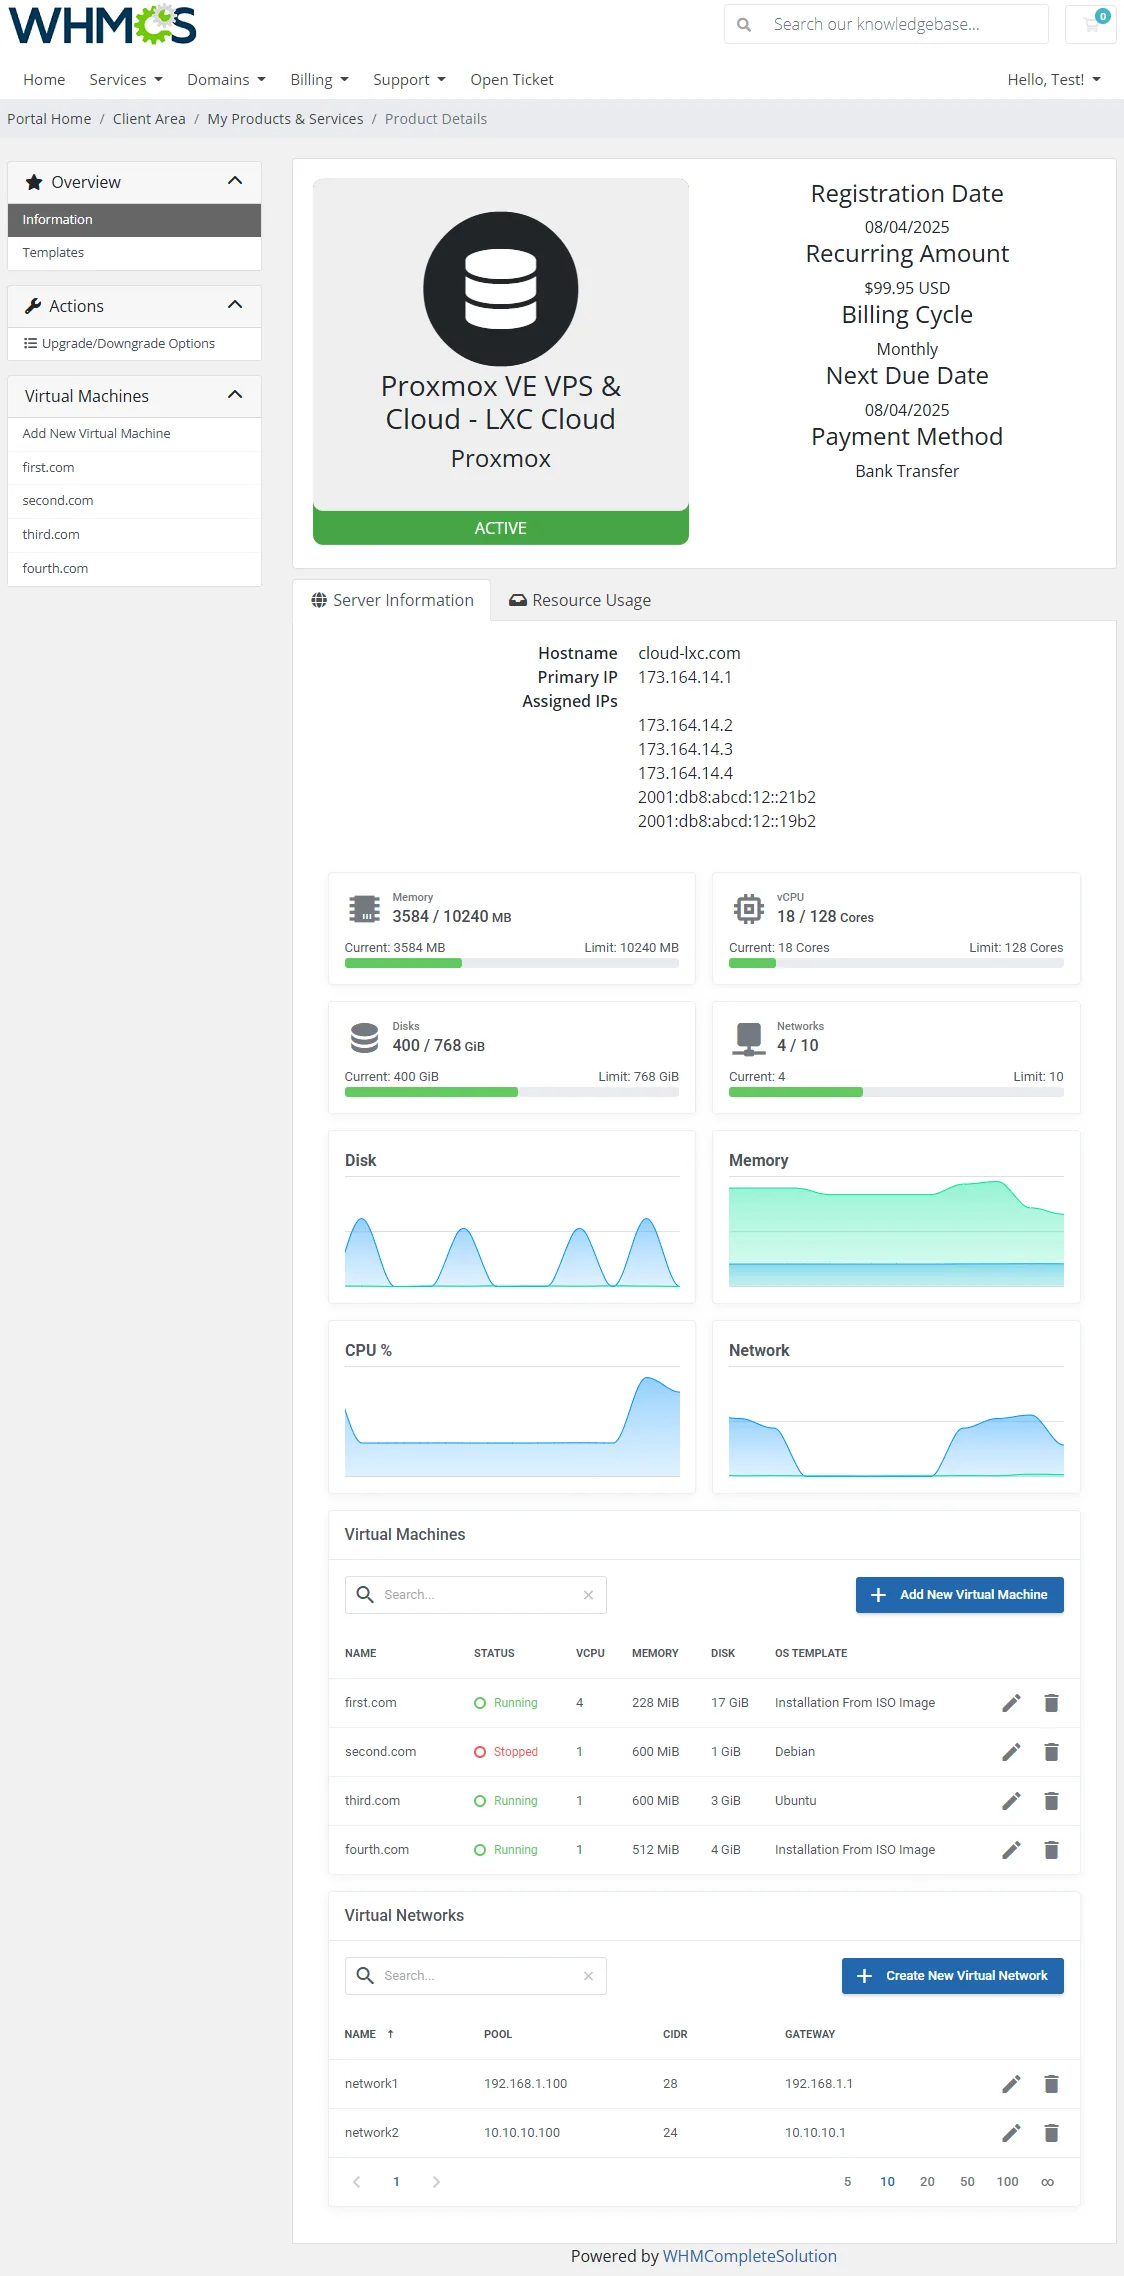Open Upgrade/Downgrade Options
1124x2276 pixels.
point(134,344)
